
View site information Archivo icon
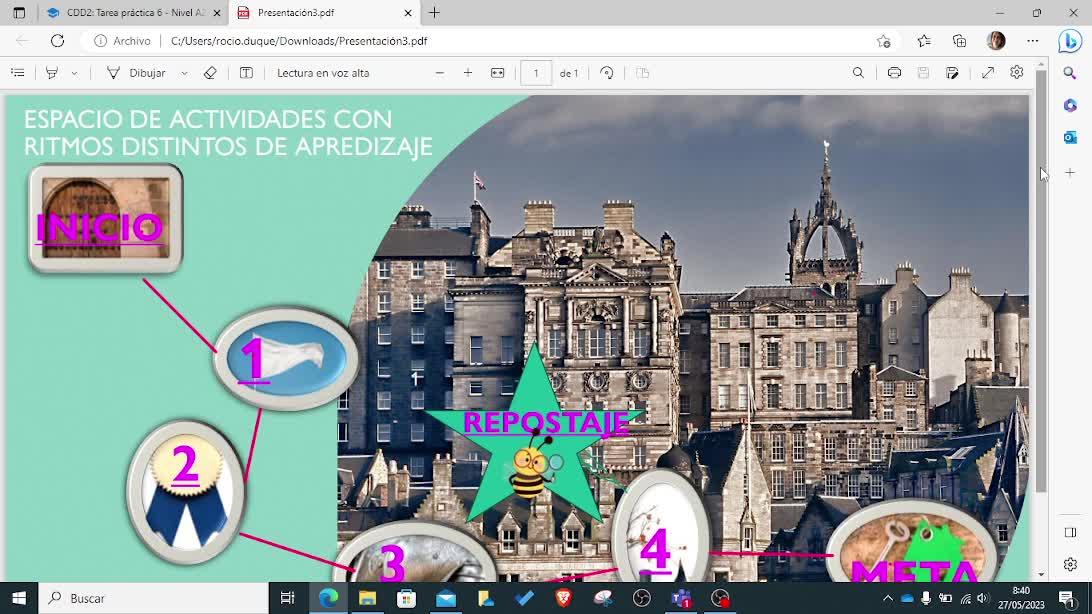[x=122, y=41]
